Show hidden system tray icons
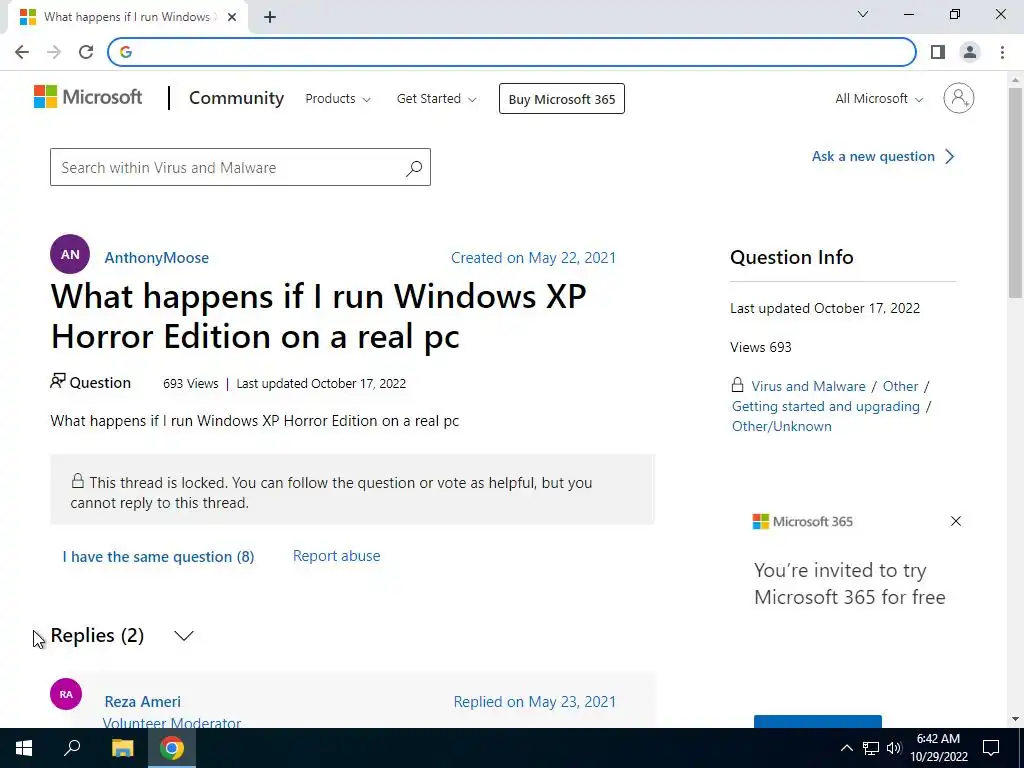 coord(846,748)
